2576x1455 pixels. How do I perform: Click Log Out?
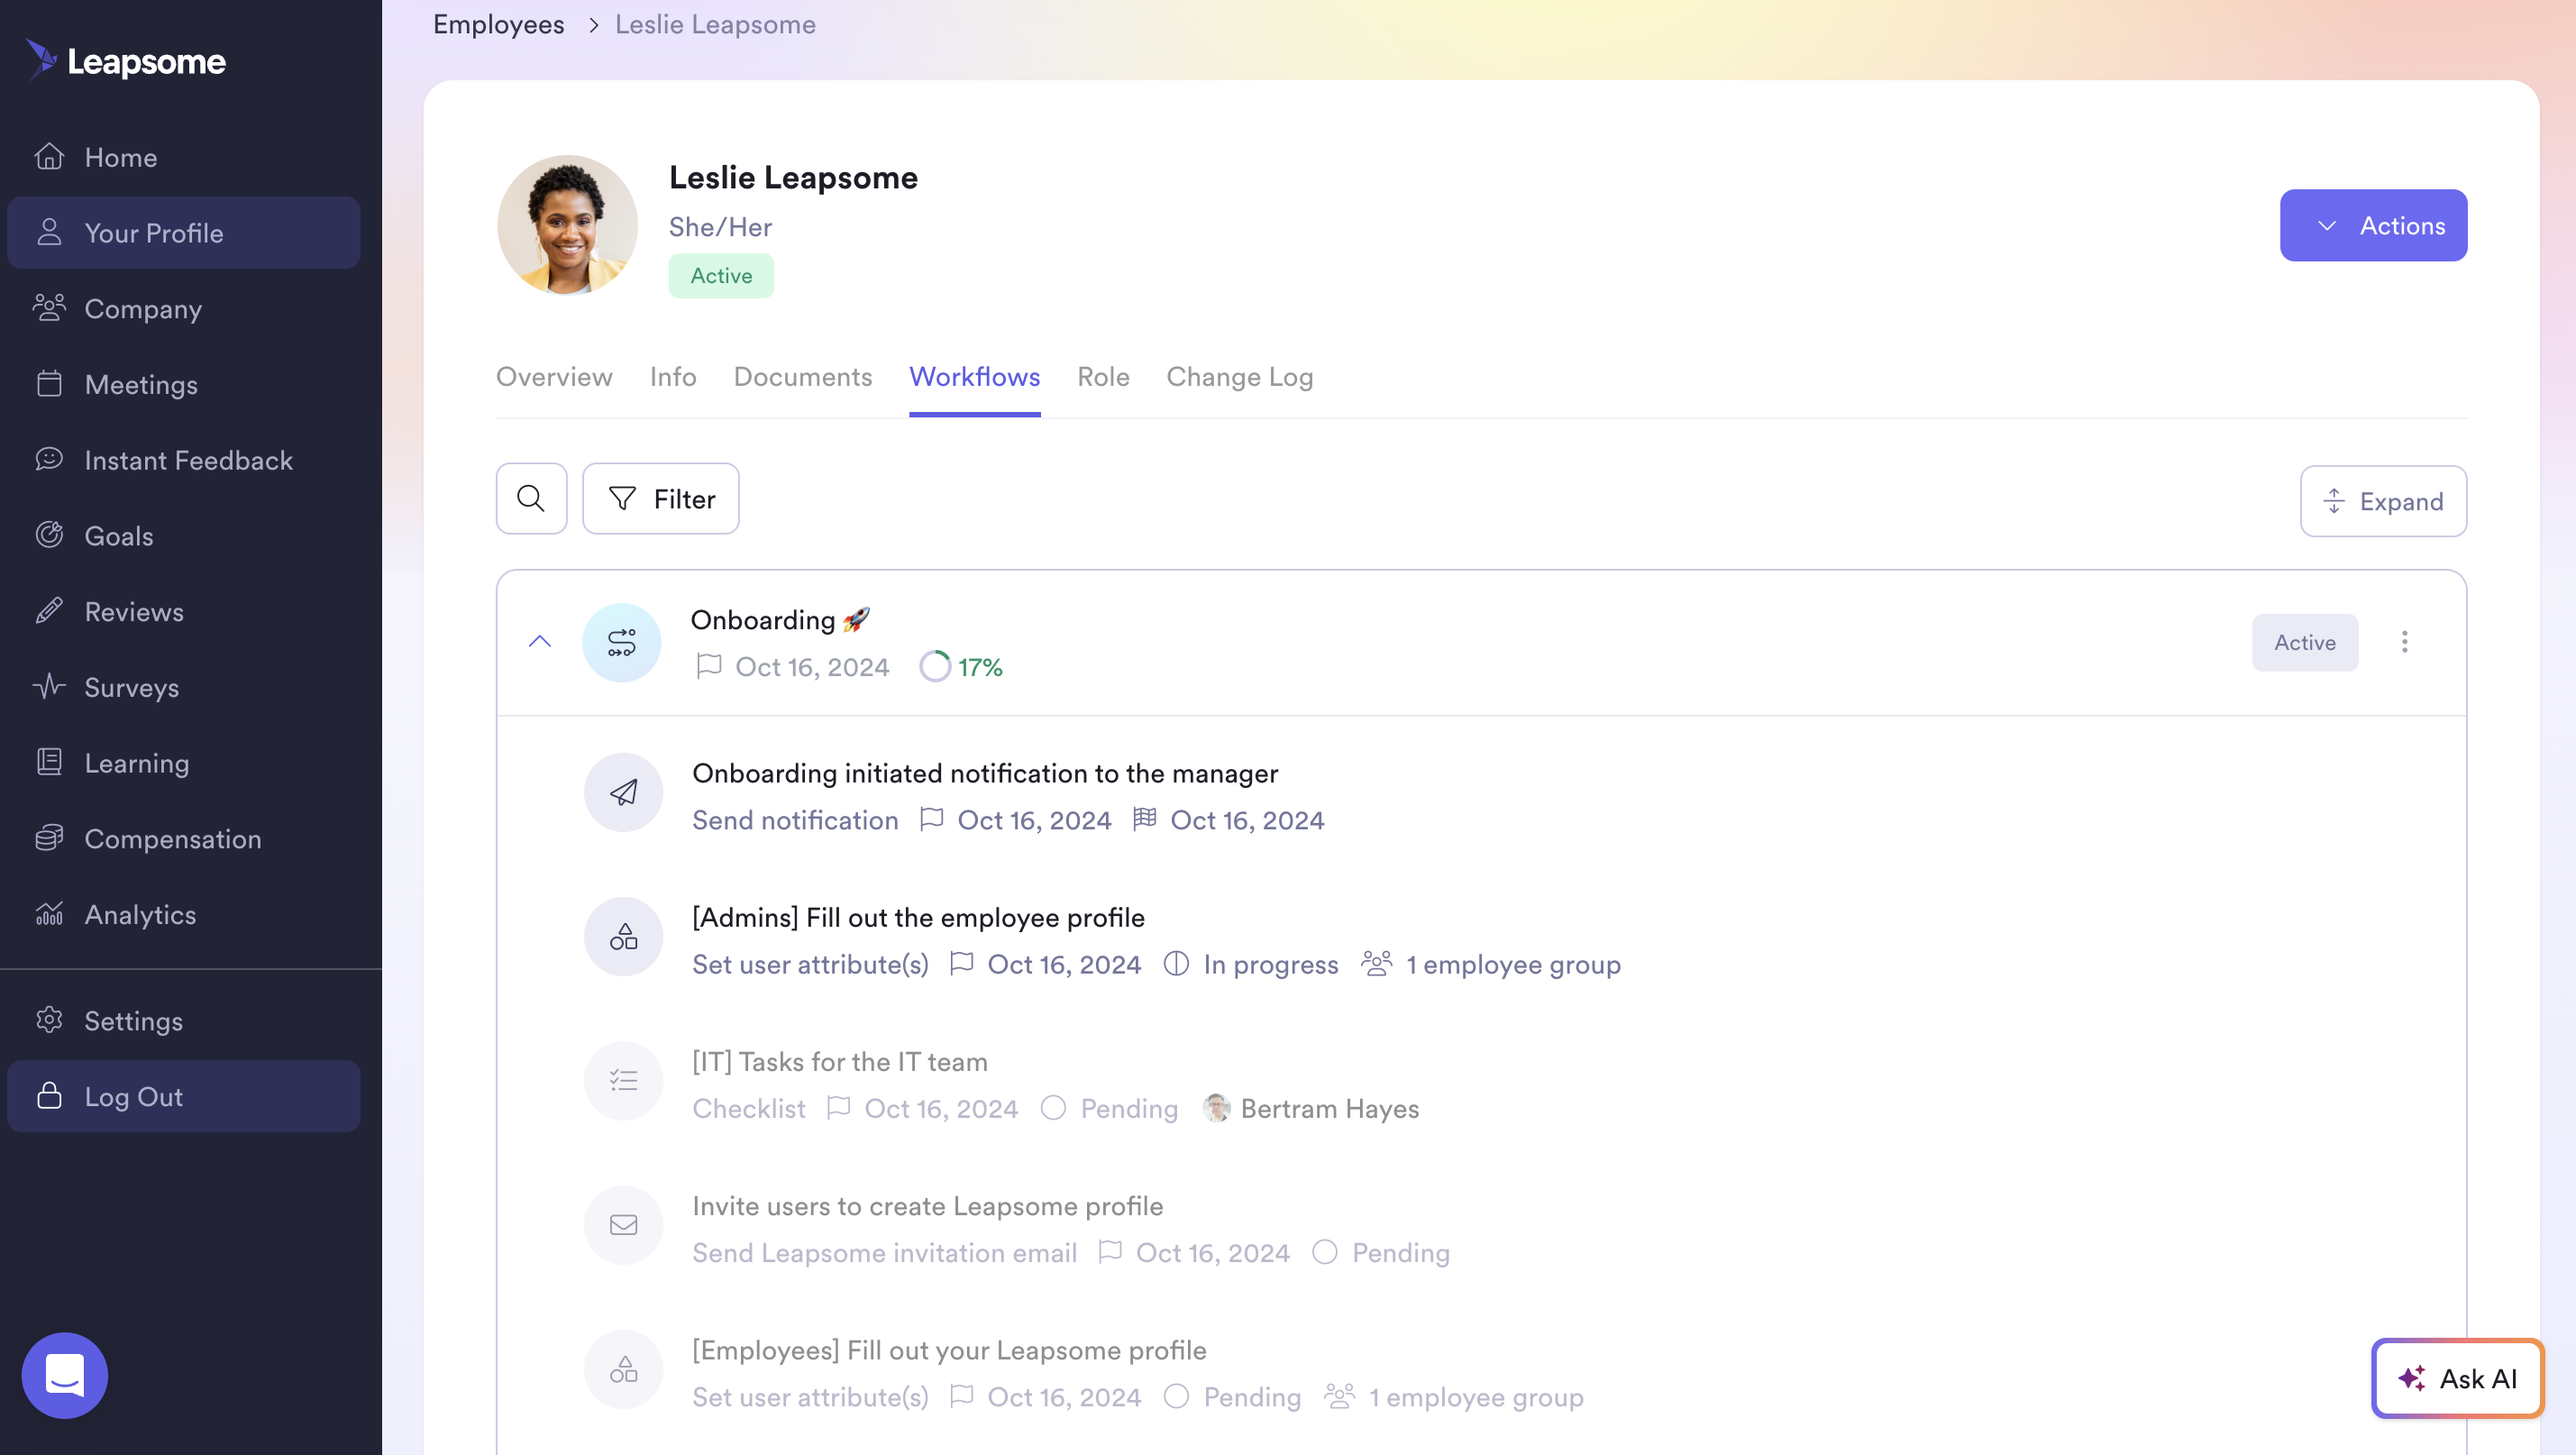click(184, 1096)
